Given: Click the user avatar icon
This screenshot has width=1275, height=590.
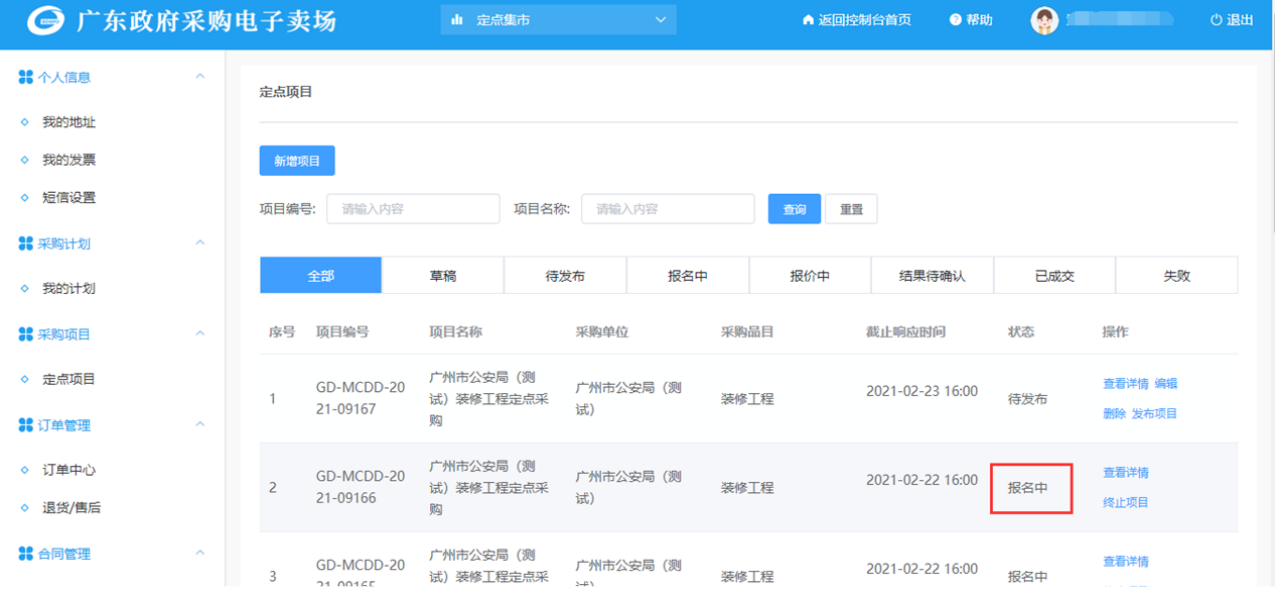Looking at the screenshot, I should pos(1044,21).
